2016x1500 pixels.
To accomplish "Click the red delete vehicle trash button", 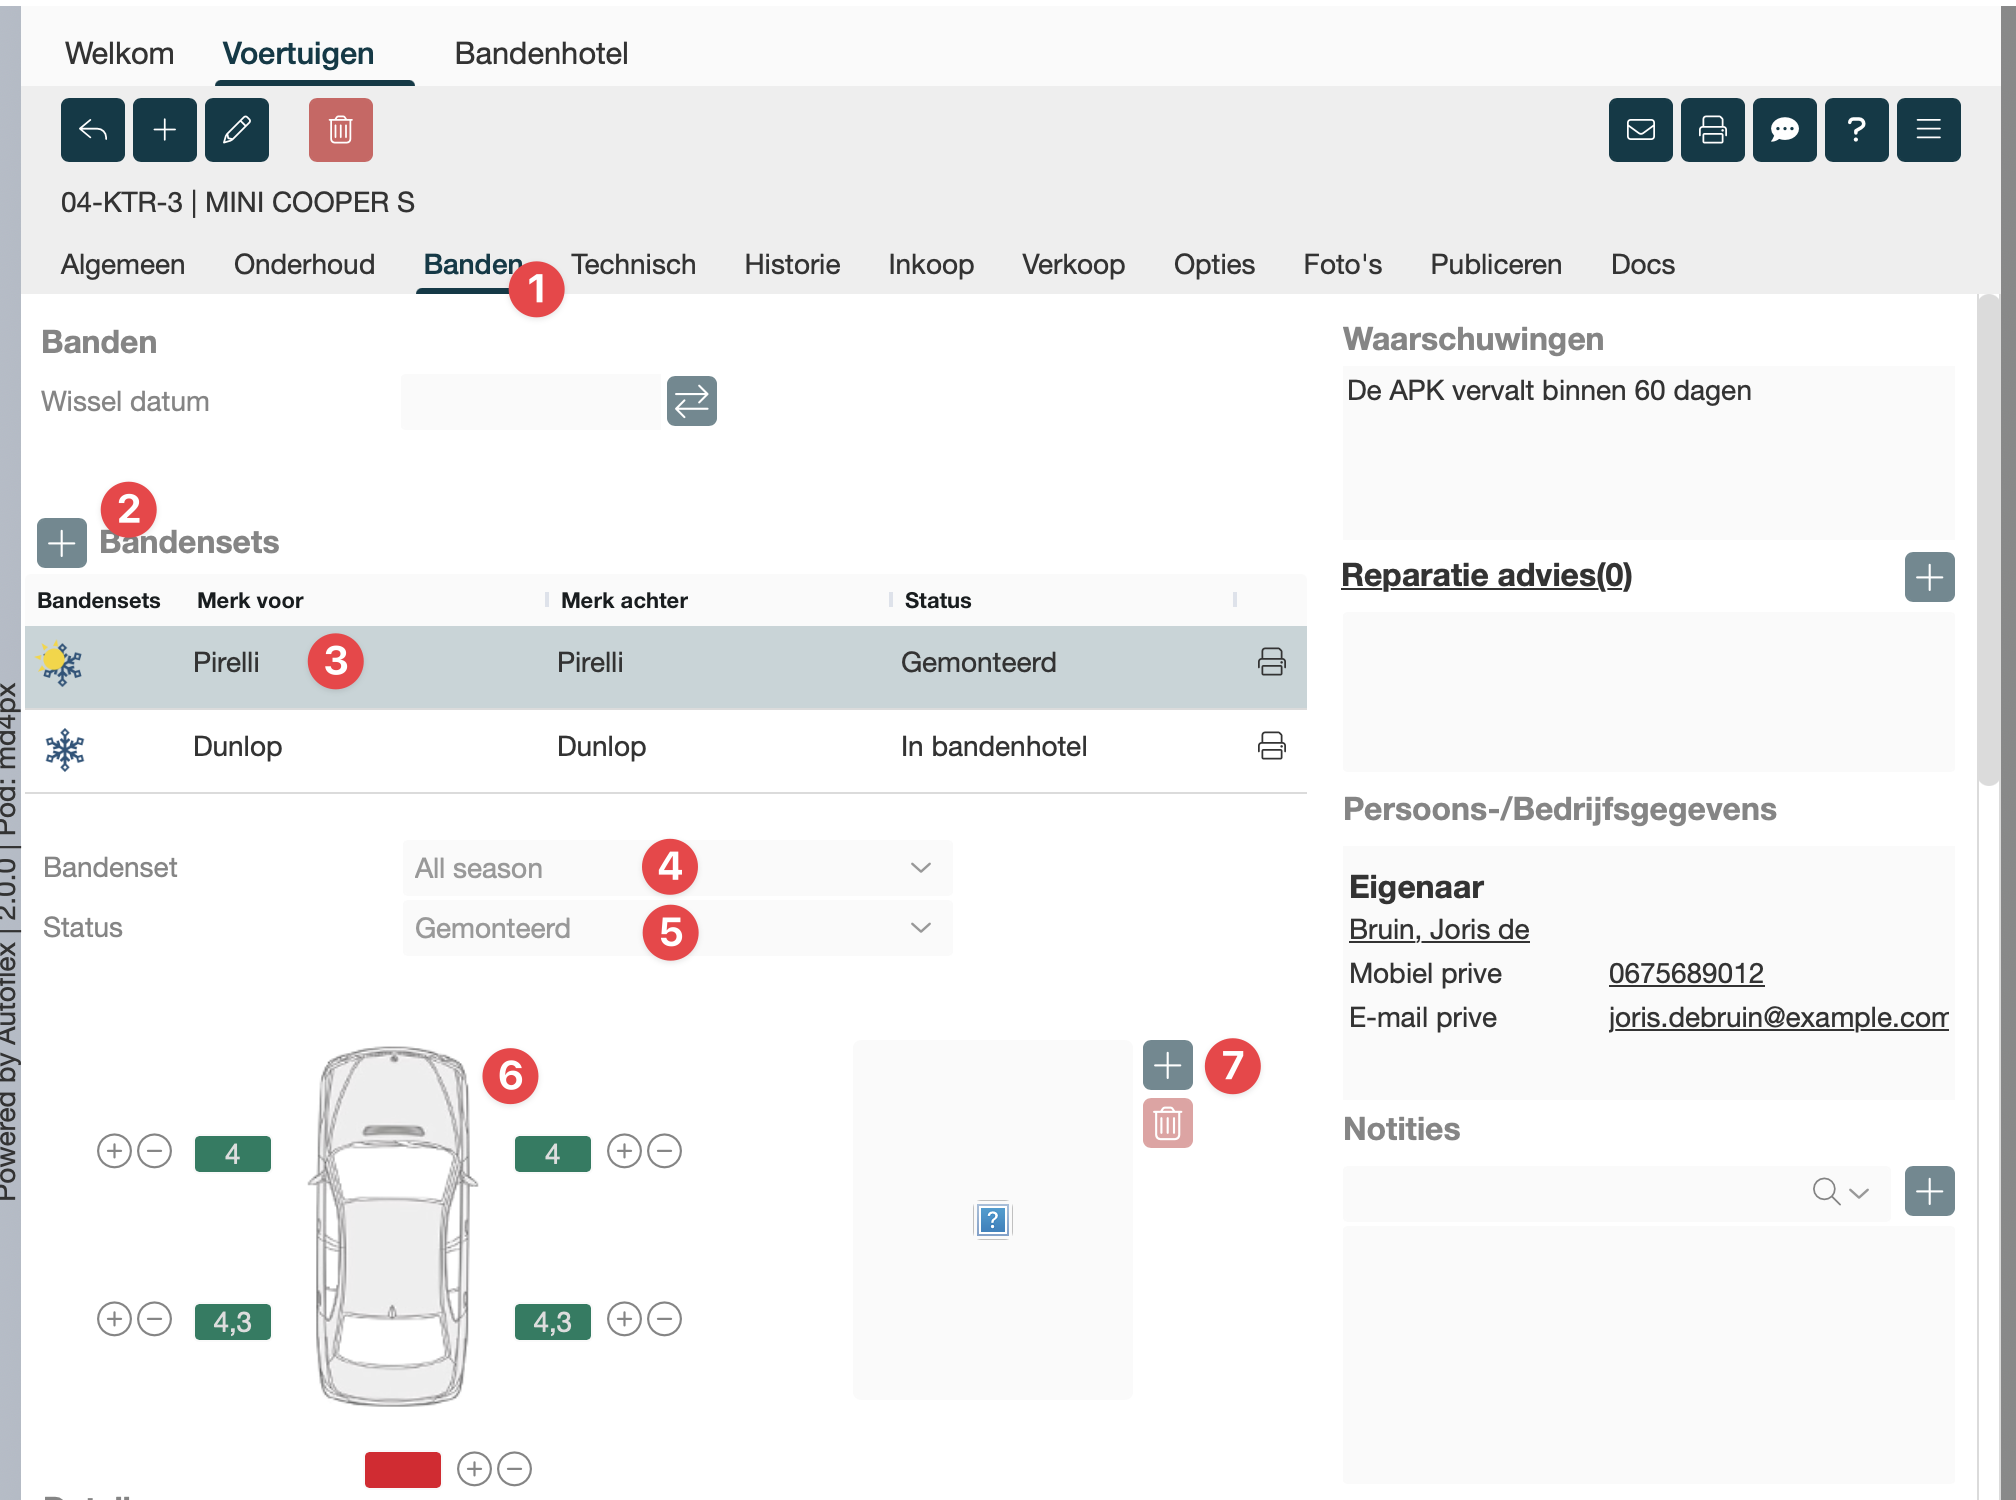I will pos(340,130).
